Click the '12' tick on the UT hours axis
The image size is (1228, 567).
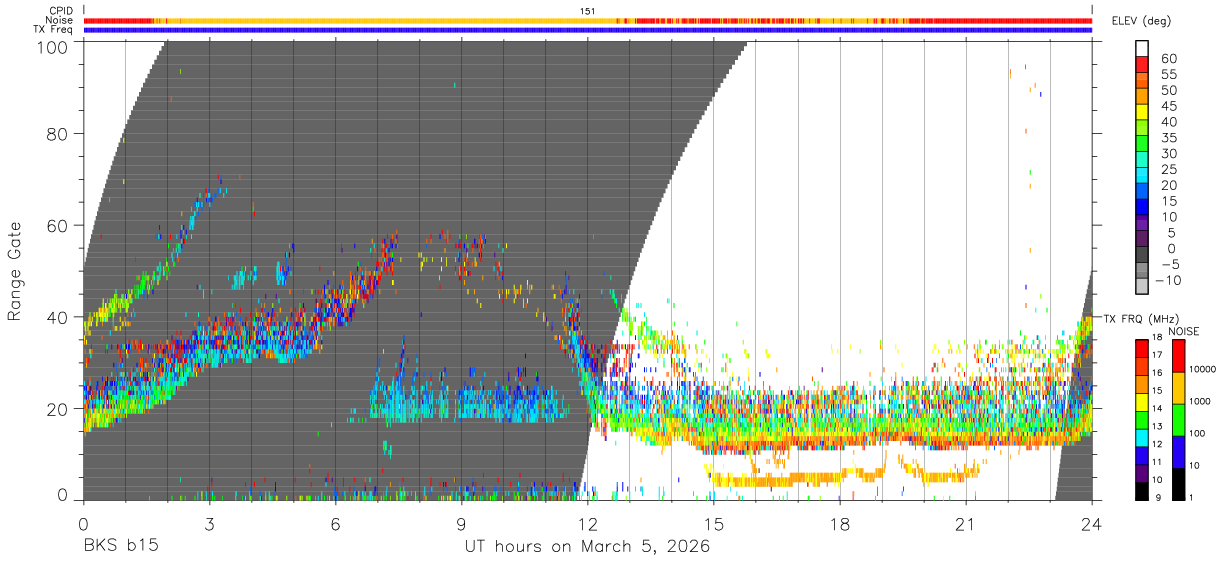pyautogui.click(x=587, y=522)
